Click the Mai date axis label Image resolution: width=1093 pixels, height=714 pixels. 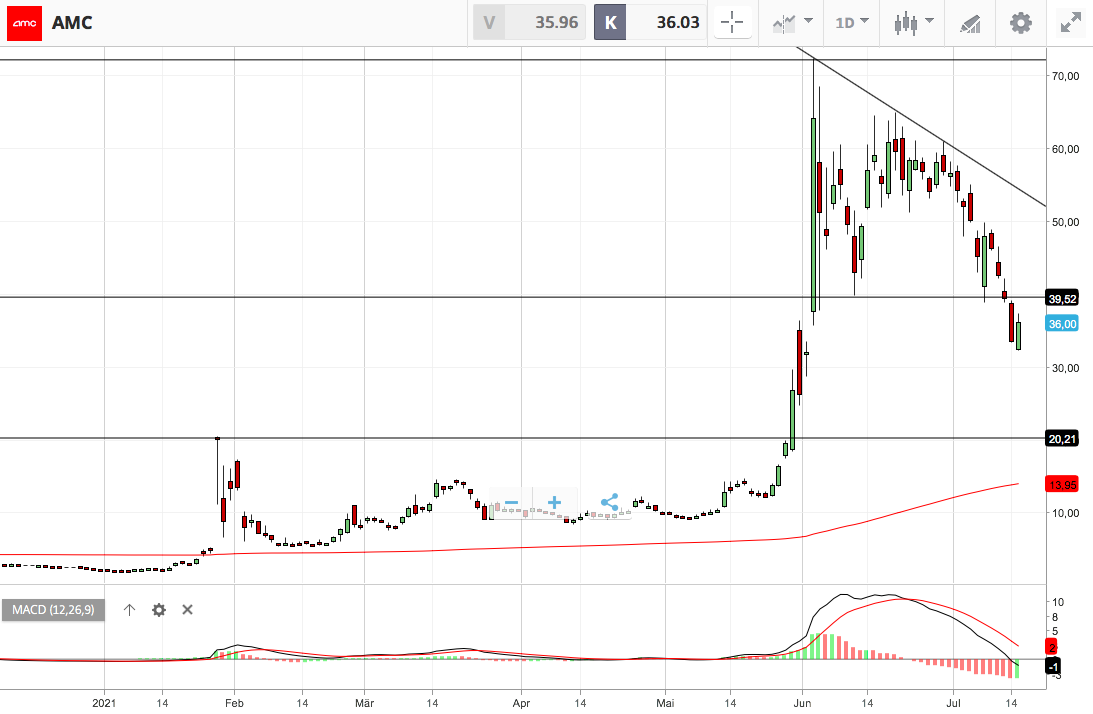point(665,703)
